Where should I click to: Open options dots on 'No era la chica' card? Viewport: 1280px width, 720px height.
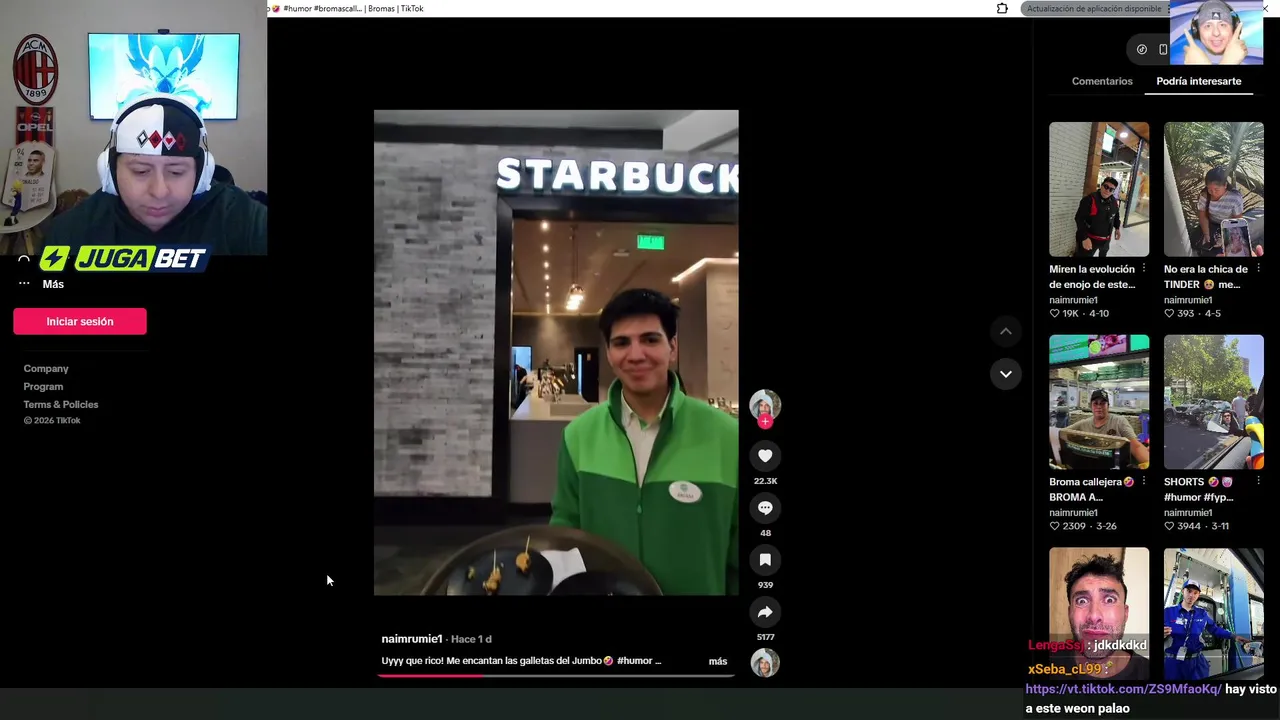(x=1258, y=269)
